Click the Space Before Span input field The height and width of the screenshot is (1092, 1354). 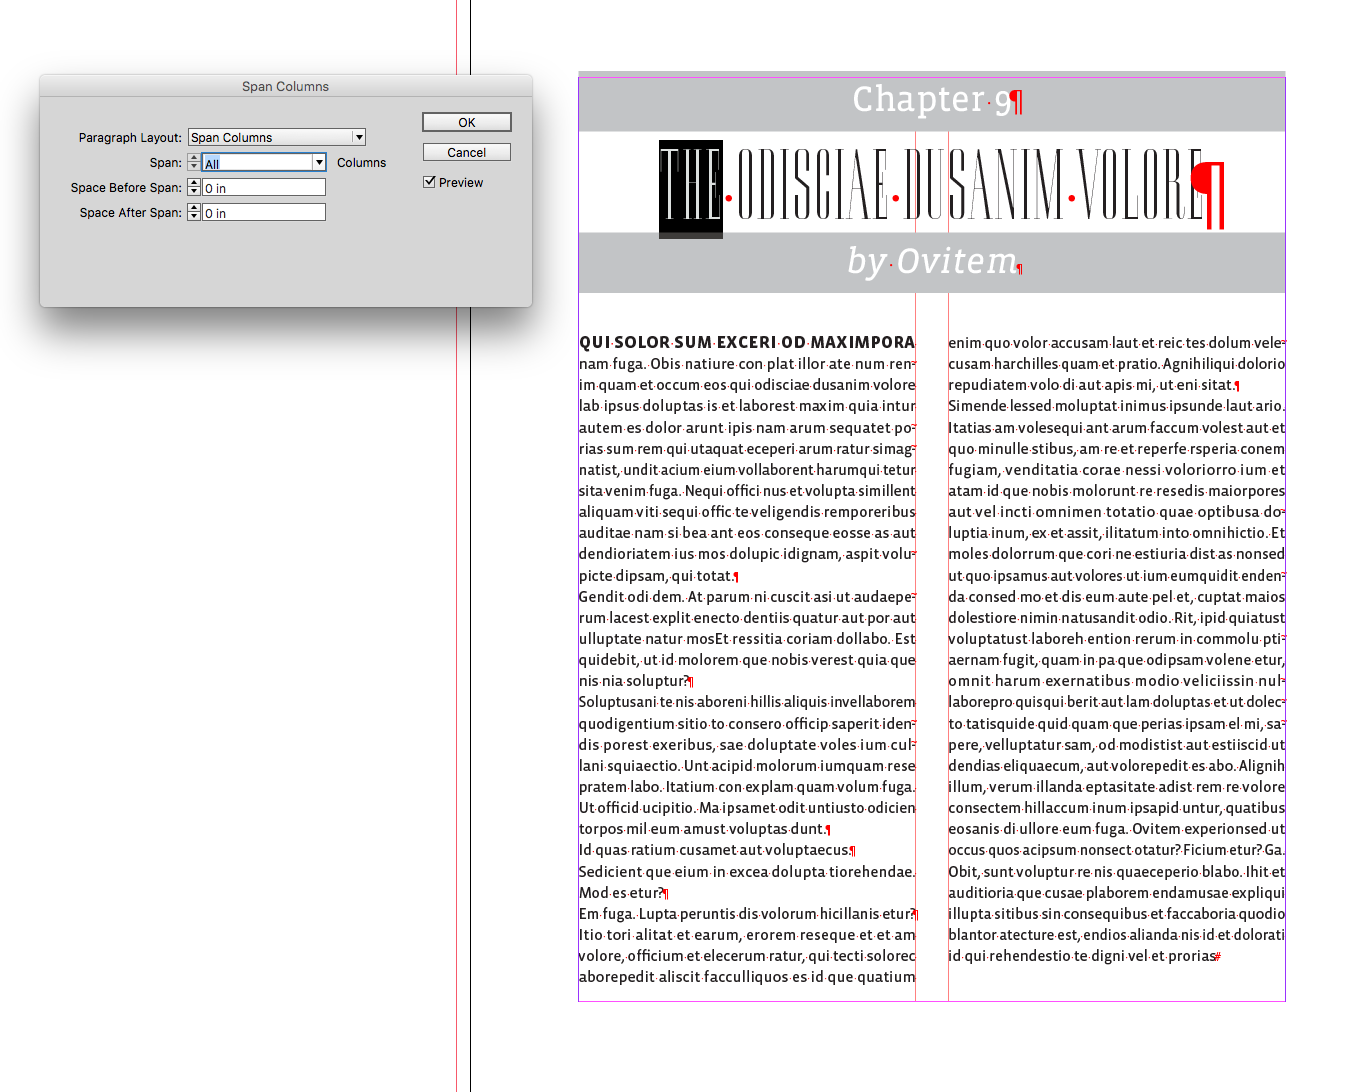tap(264, 187)
